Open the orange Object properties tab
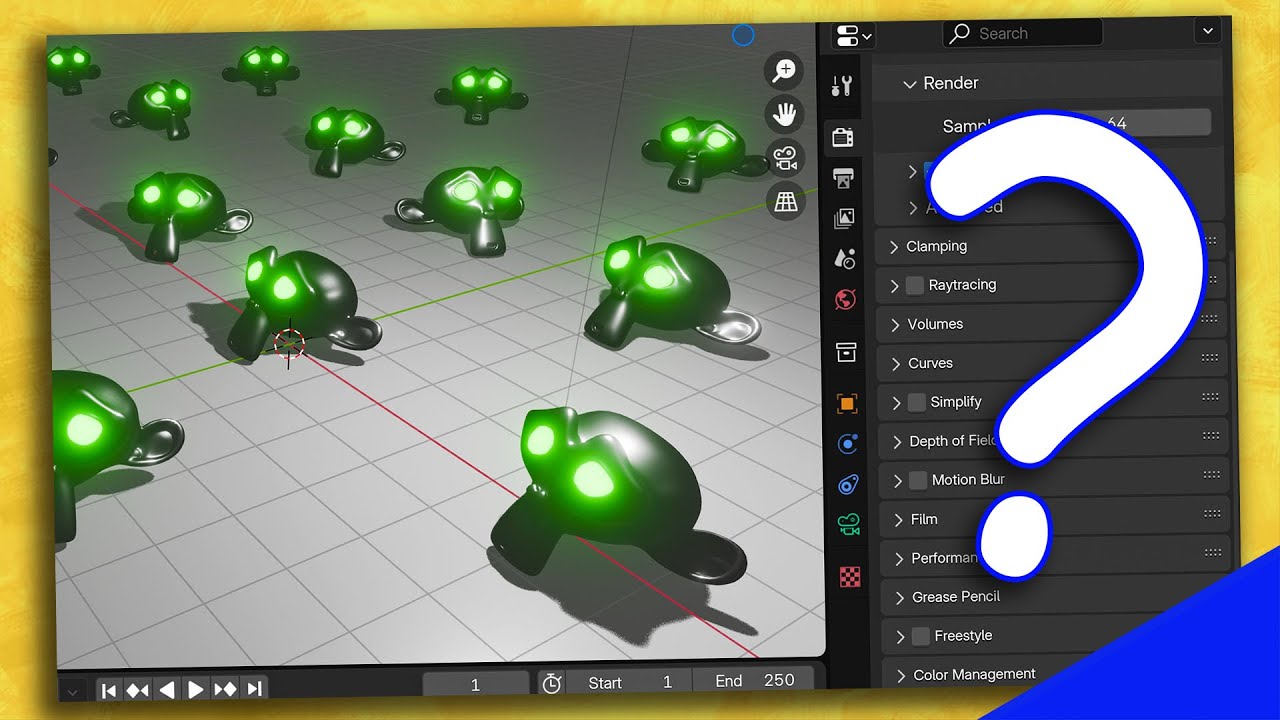The image size is (1280, 720). click(847, 404)
